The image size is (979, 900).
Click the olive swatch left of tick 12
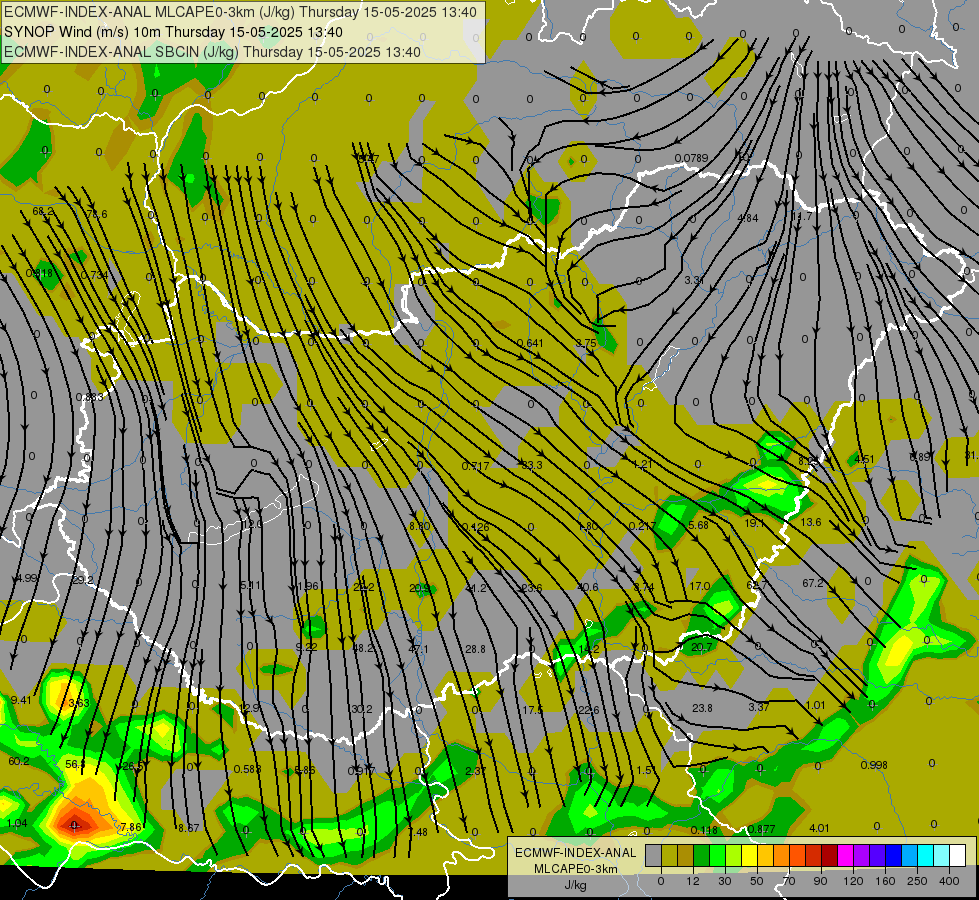tap(686, 856)
